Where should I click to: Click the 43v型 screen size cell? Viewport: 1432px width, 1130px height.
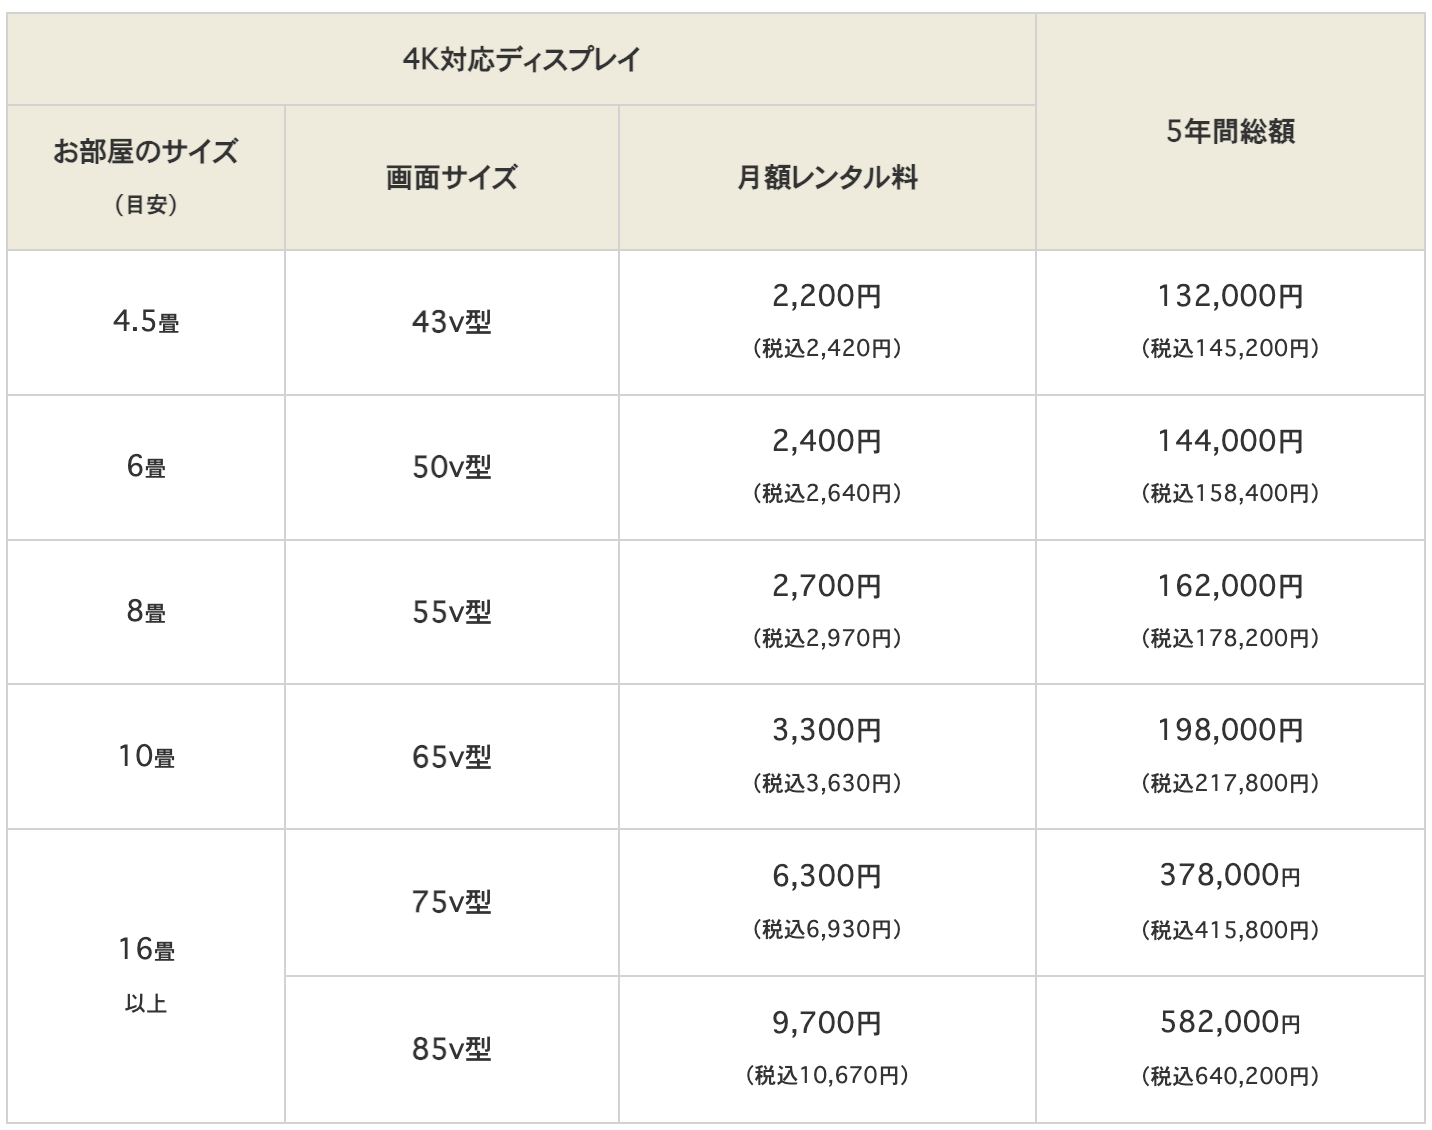click(x=452, y=322)
